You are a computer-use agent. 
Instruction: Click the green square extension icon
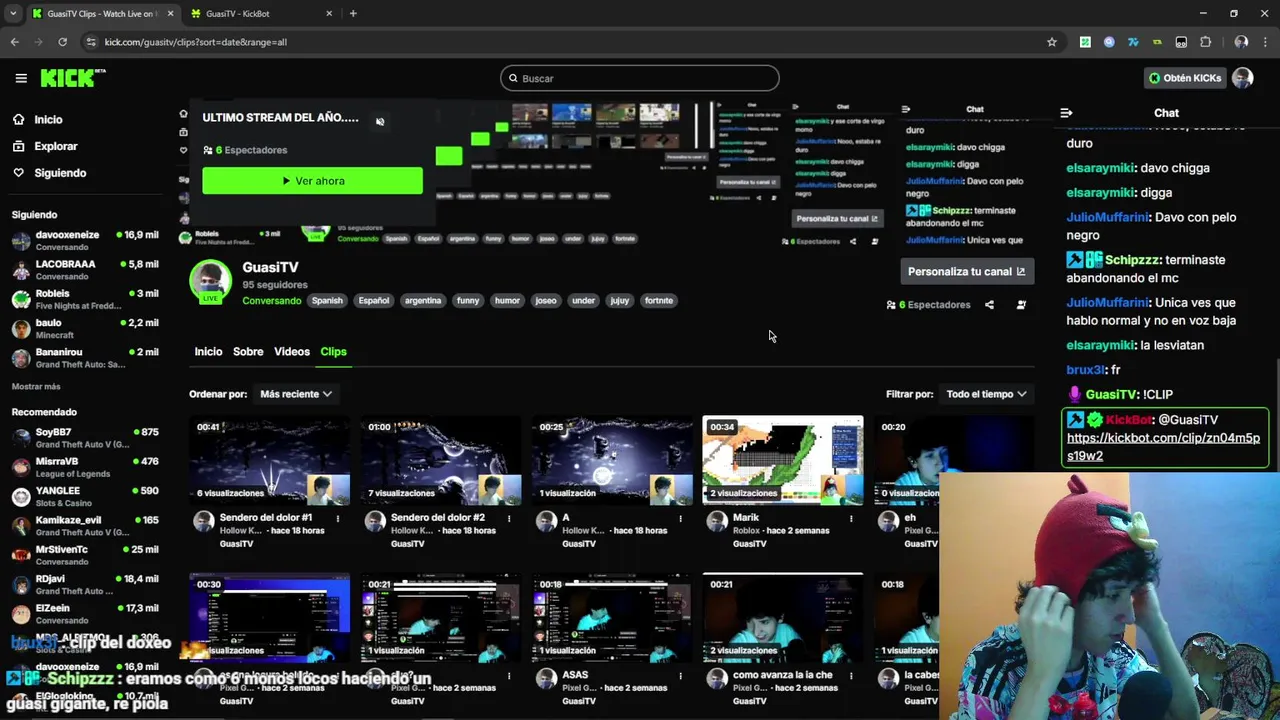click(1085, 42)
